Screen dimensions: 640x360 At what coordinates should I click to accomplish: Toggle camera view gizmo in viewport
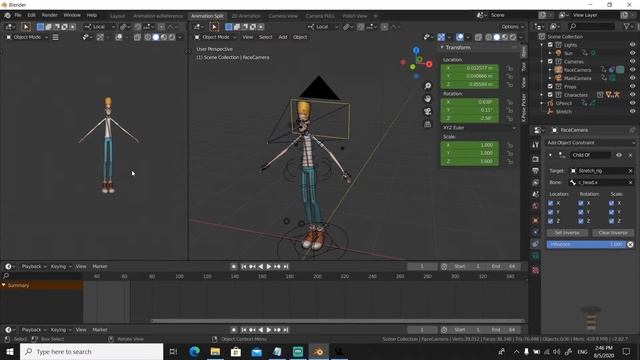tap(427, 111)
